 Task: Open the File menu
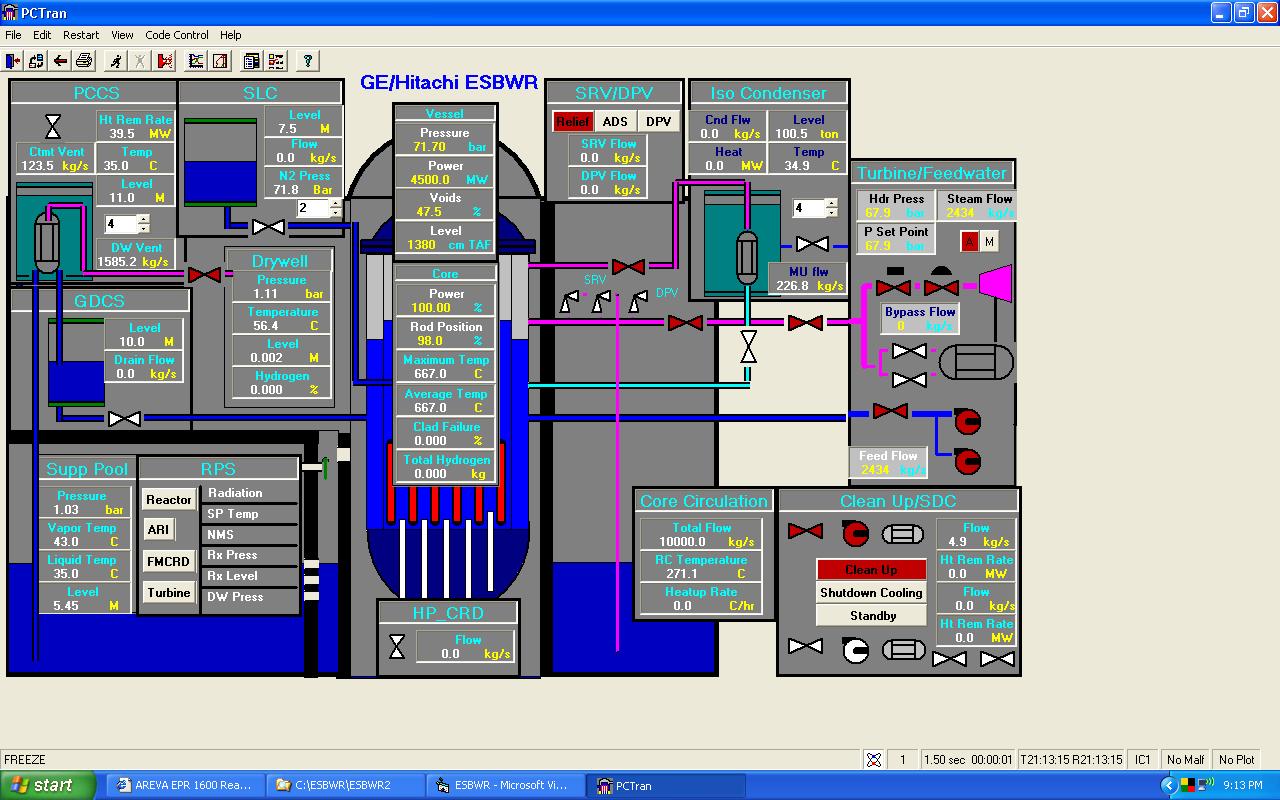click(13, 35)
